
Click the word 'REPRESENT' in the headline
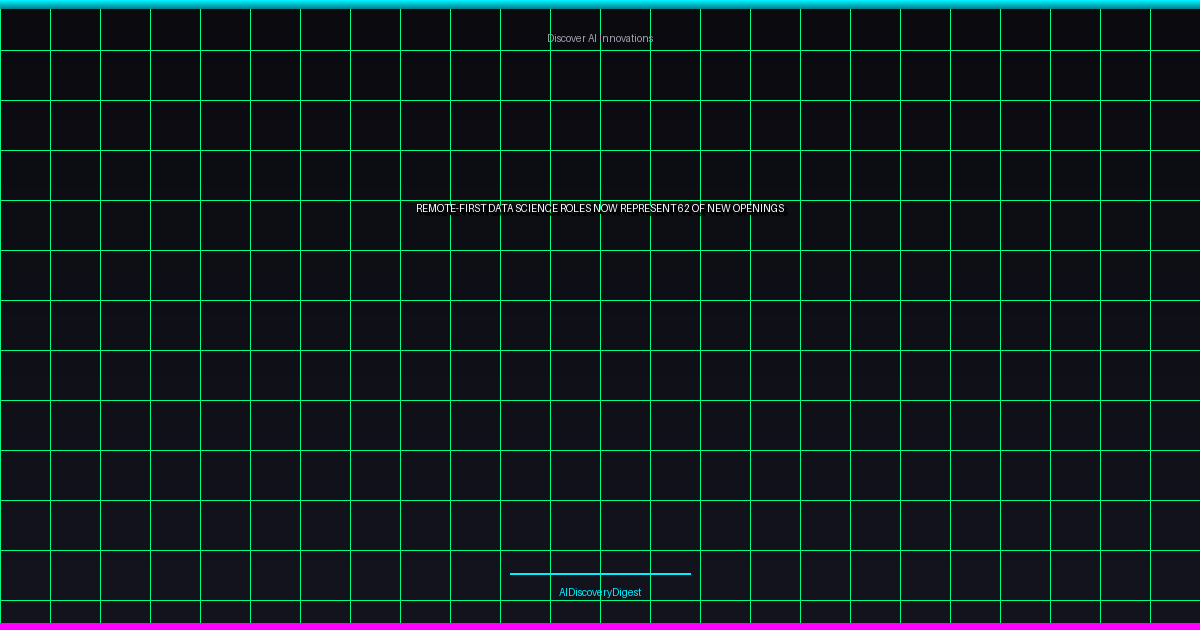point(648,208)
